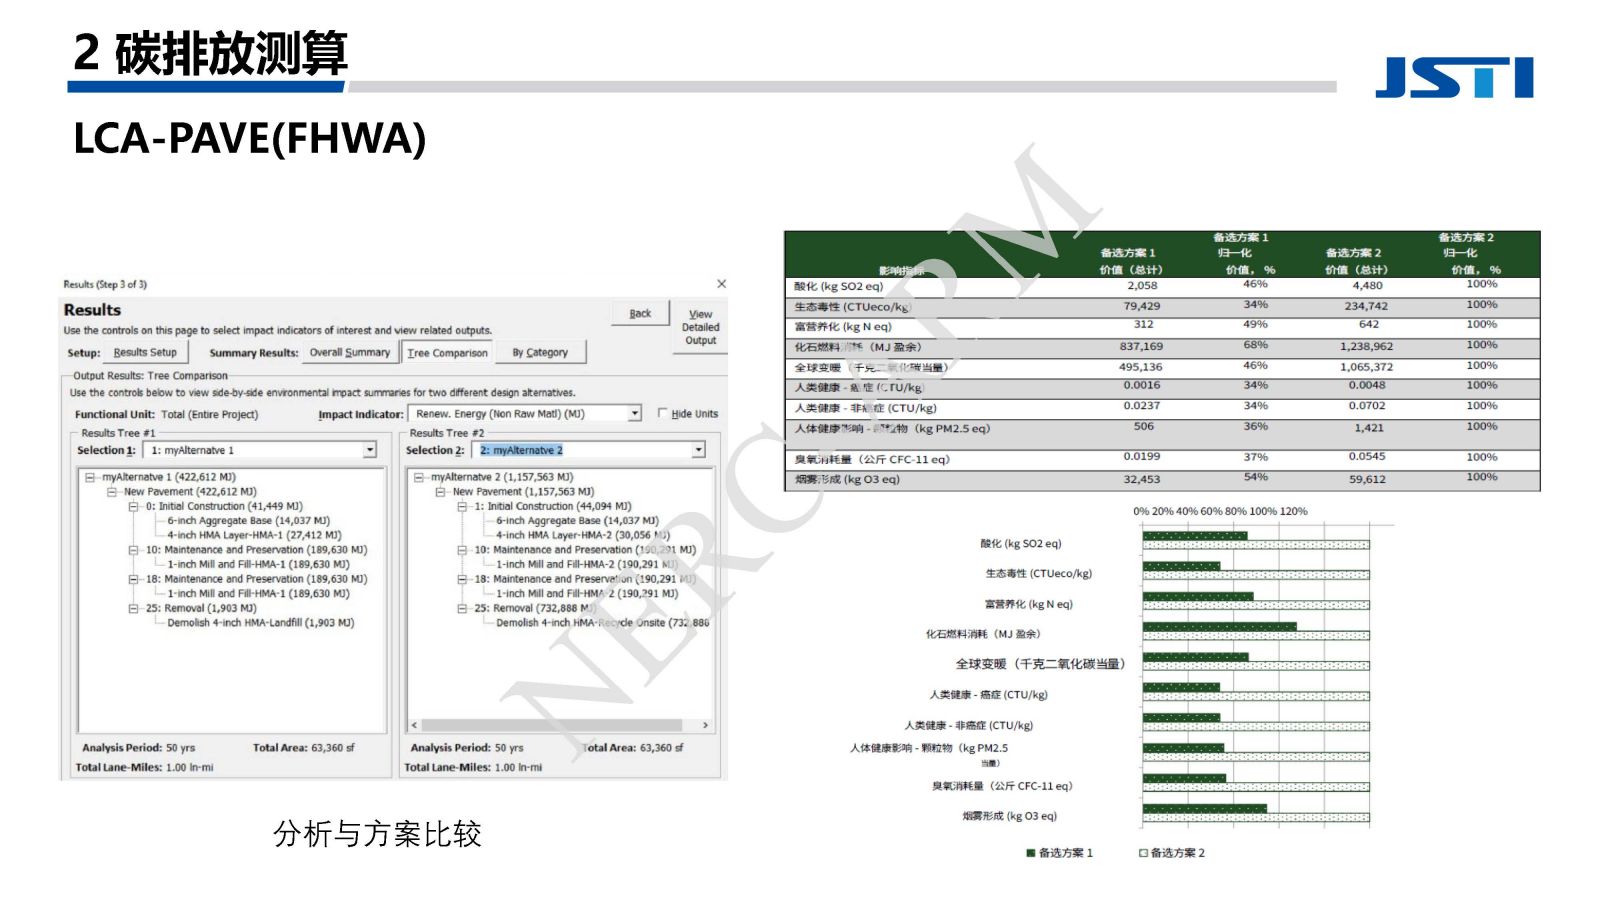
Task: Select 4-inch HMA Layer-HMA-2 (30,056 MJ)
Action: click(x=583, y=535)
